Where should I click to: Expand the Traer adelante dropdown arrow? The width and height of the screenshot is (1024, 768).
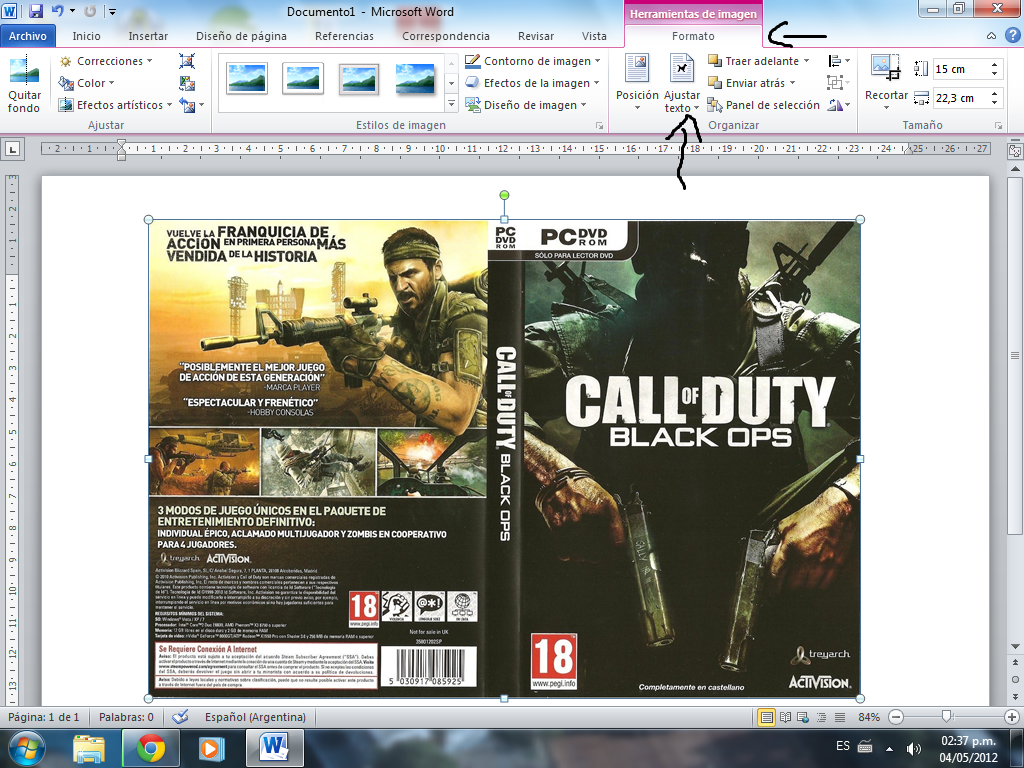coord(807,61)
